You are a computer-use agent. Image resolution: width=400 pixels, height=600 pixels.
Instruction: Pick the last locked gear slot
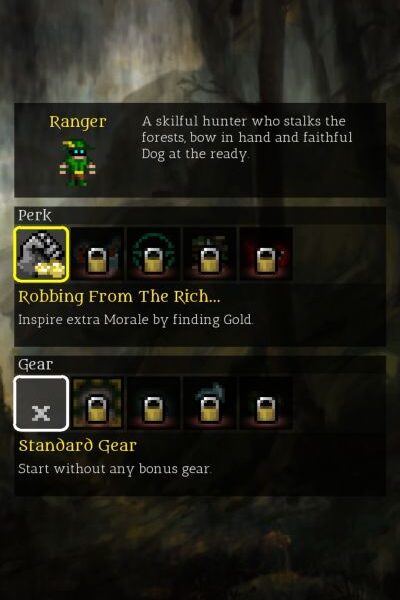tap(266, 403)
